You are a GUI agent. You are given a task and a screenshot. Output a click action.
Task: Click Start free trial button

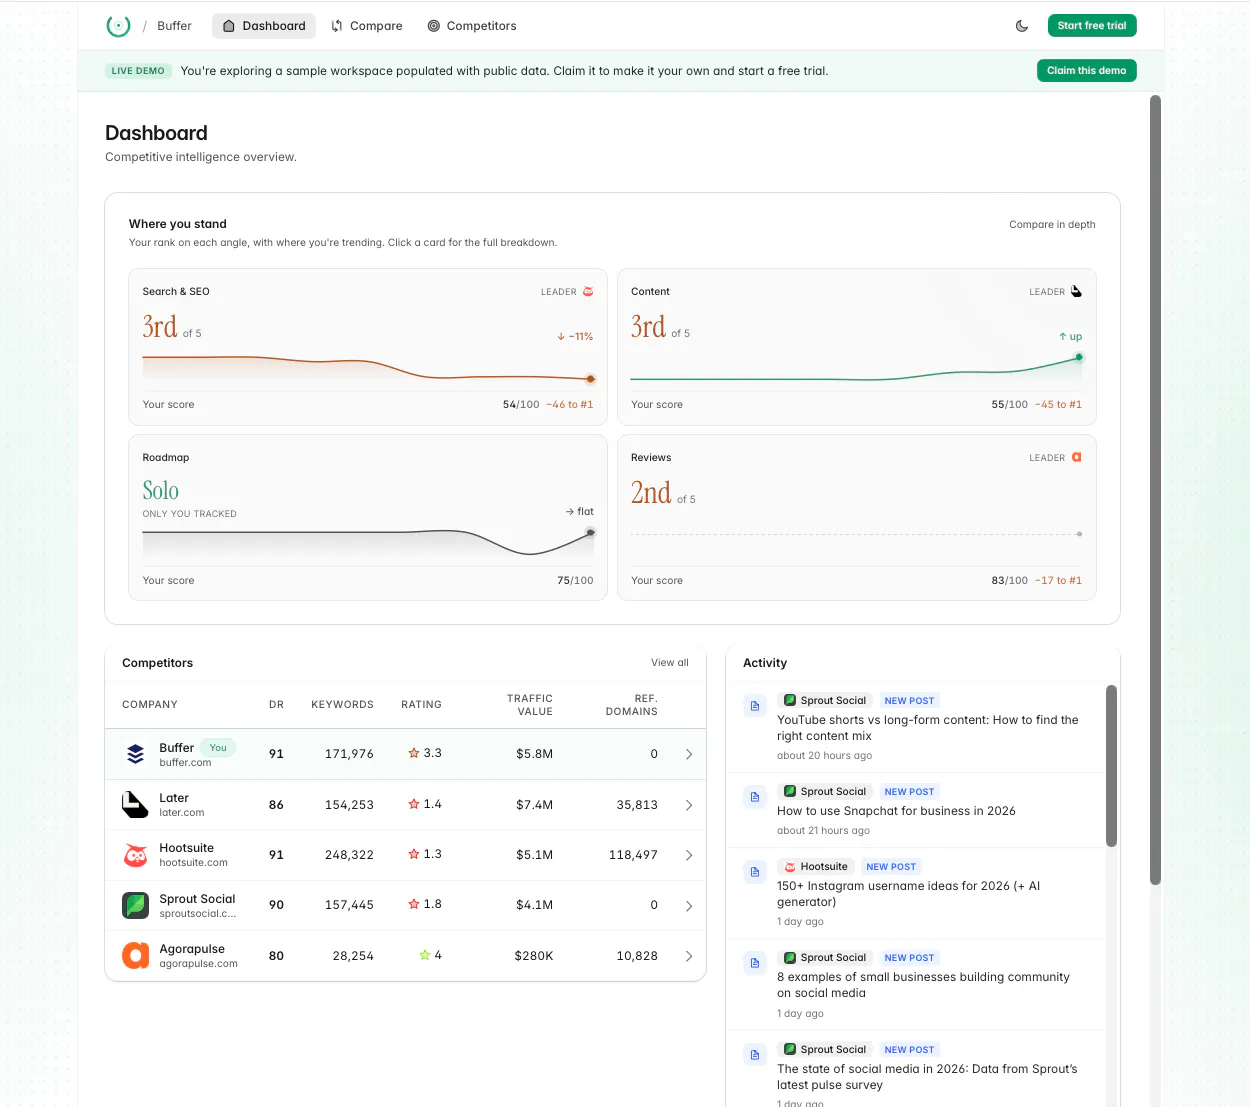click(x=1092, y=26)
